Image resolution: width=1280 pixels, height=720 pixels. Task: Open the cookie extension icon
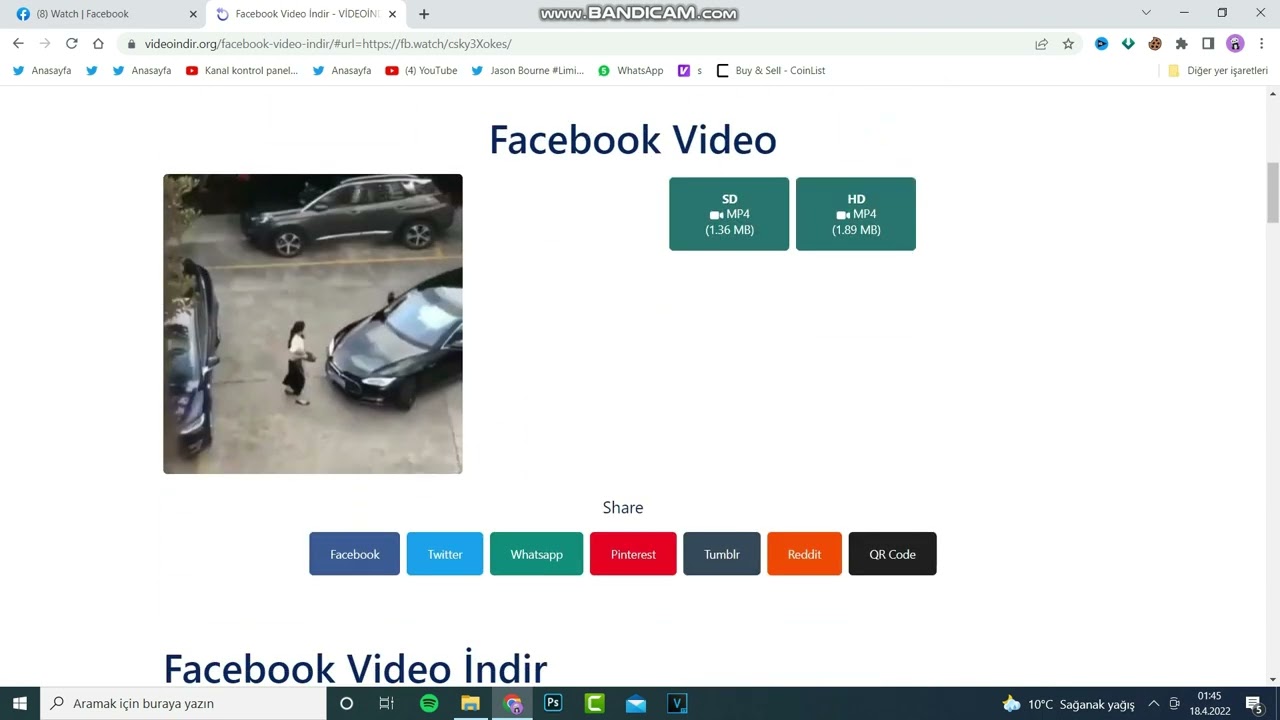pyautogui.click(x=1155, y=44)
